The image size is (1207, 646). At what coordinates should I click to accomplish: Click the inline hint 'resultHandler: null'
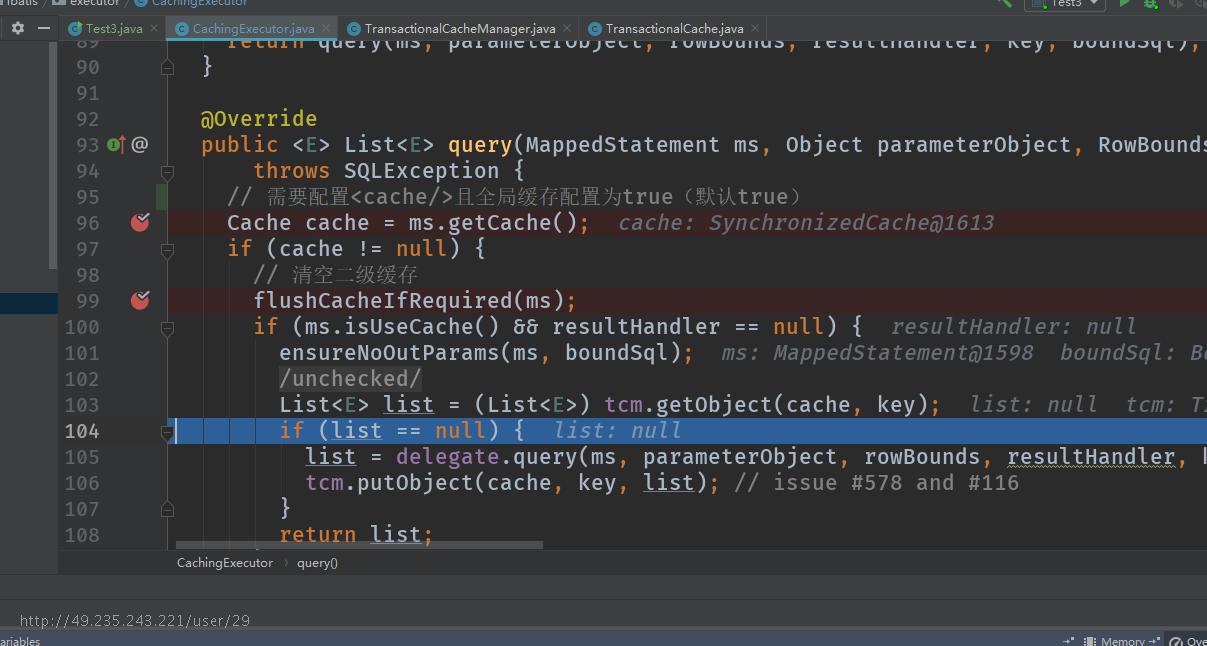coord(1014,327)
